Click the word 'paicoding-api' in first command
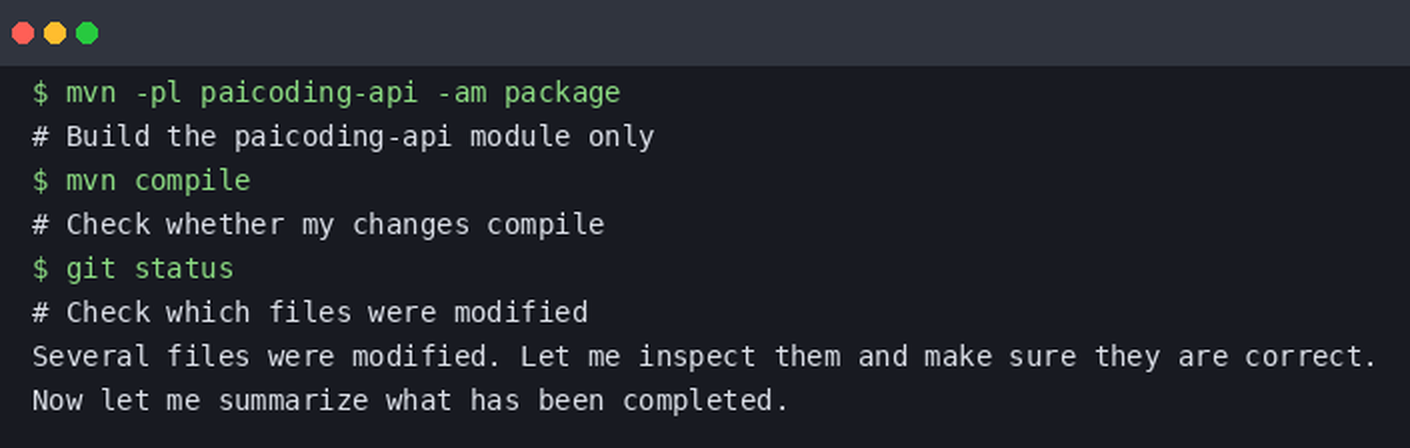The height and width of the screenshot is (448, 1410). pos(310,94)
